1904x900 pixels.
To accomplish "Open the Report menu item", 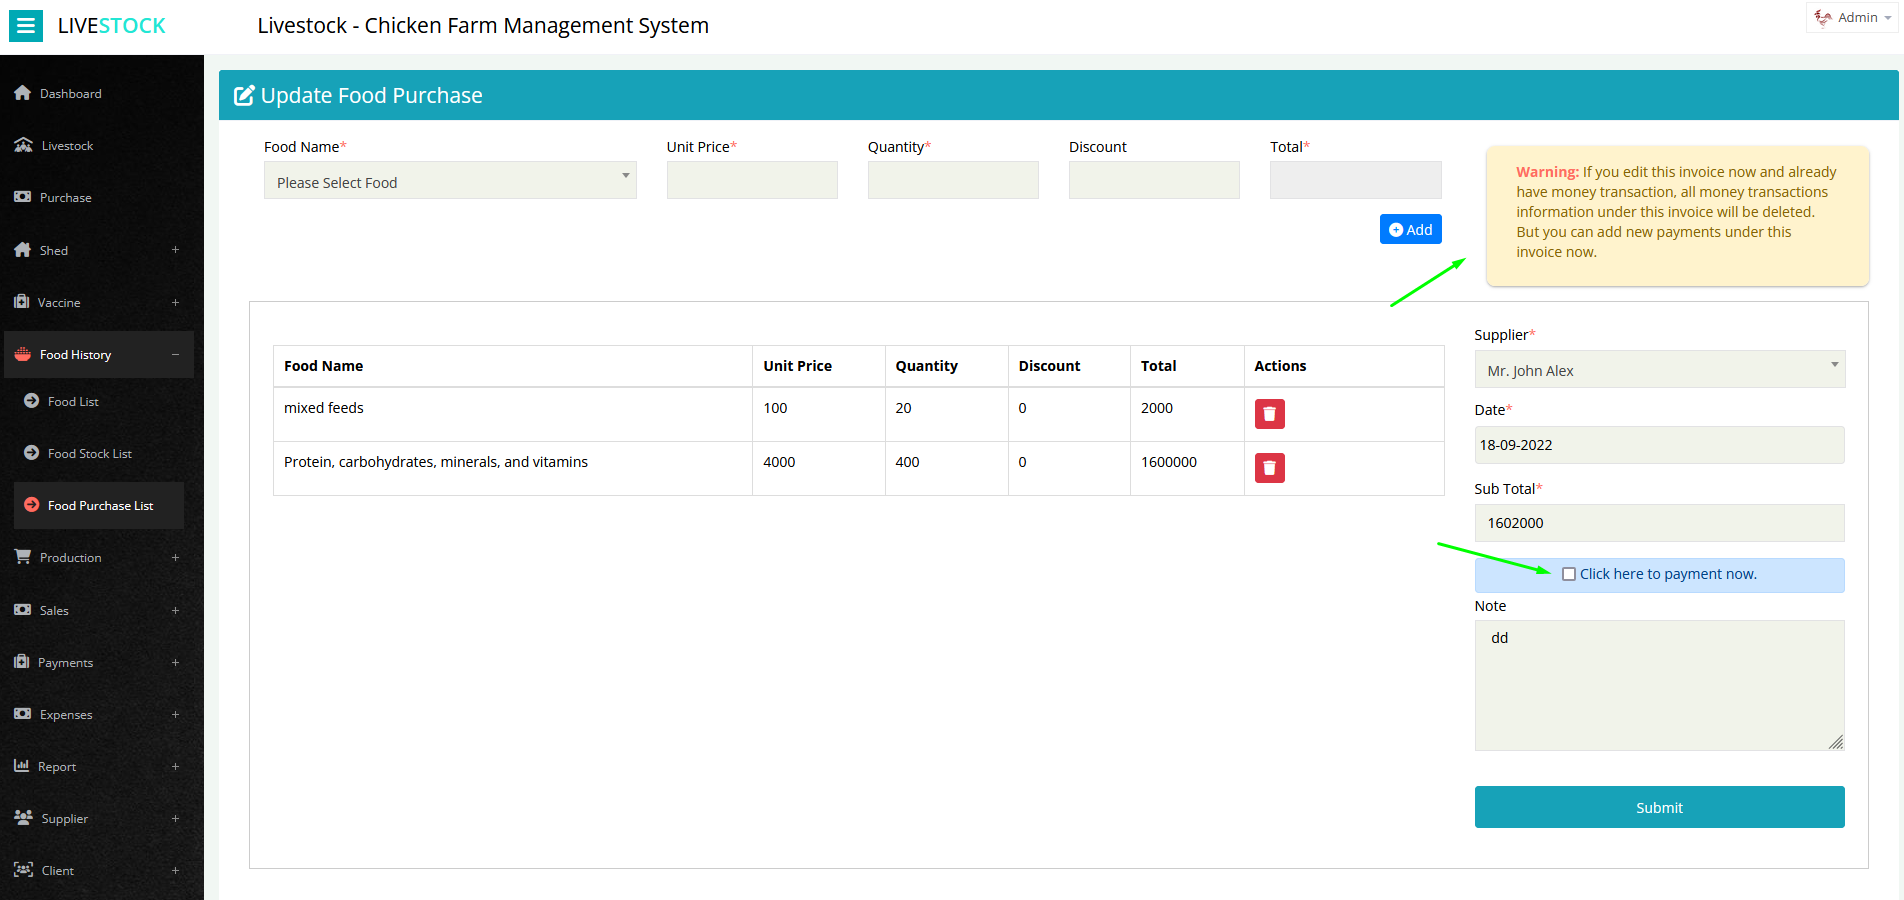I will tap(57, 766).
